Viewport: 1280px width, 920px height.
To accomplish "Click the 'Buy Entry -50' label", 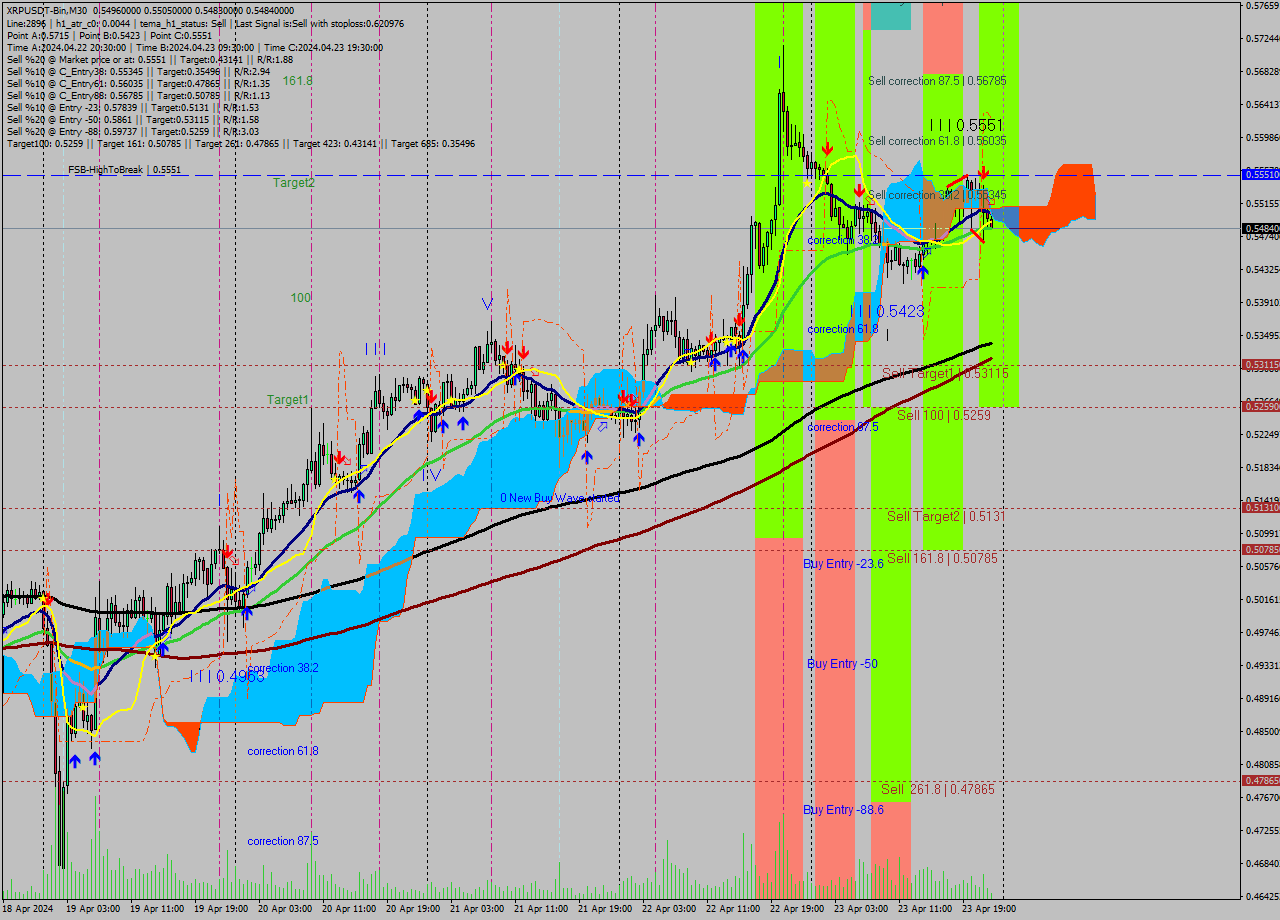I will pos(842,664).
